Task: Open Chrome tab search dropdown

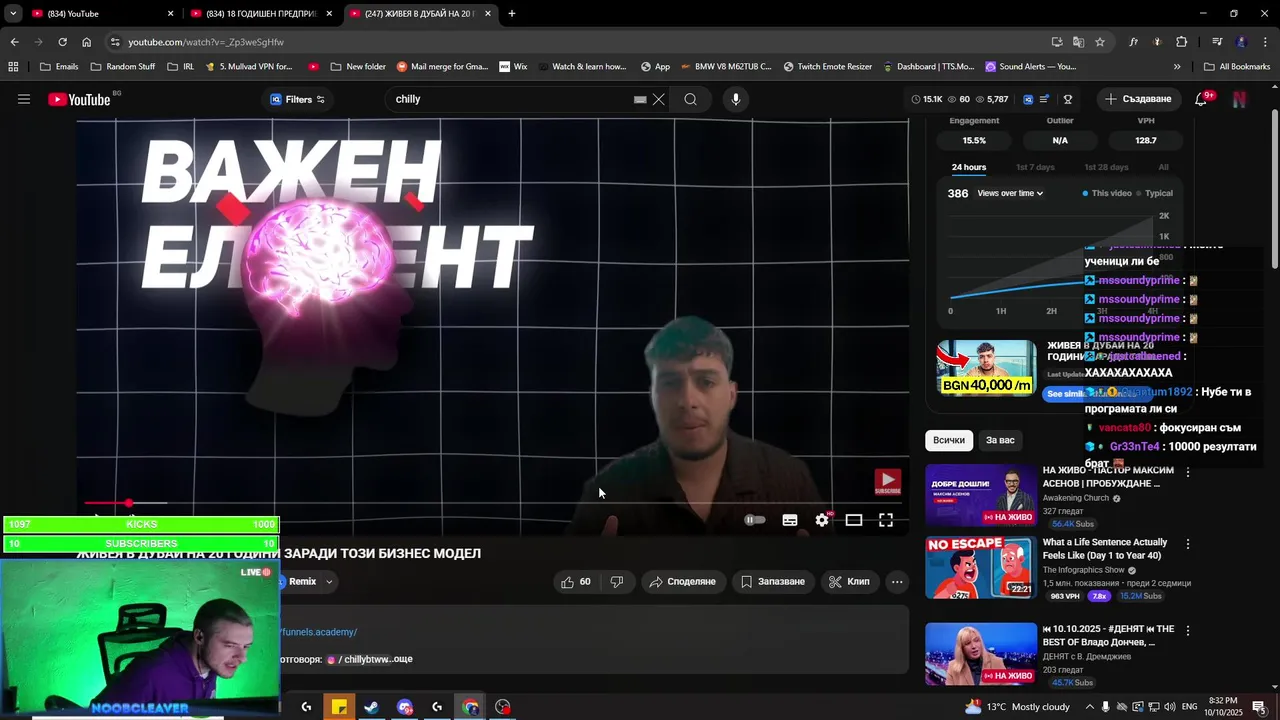Action: [13, 14]
